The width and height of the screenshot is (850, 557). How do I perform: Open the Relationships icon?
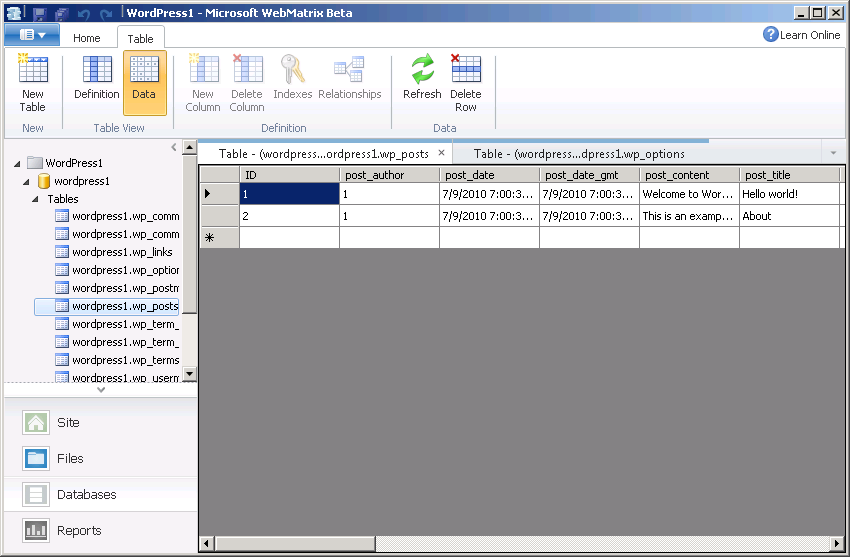pyautogui.click(x=350, y=69)
